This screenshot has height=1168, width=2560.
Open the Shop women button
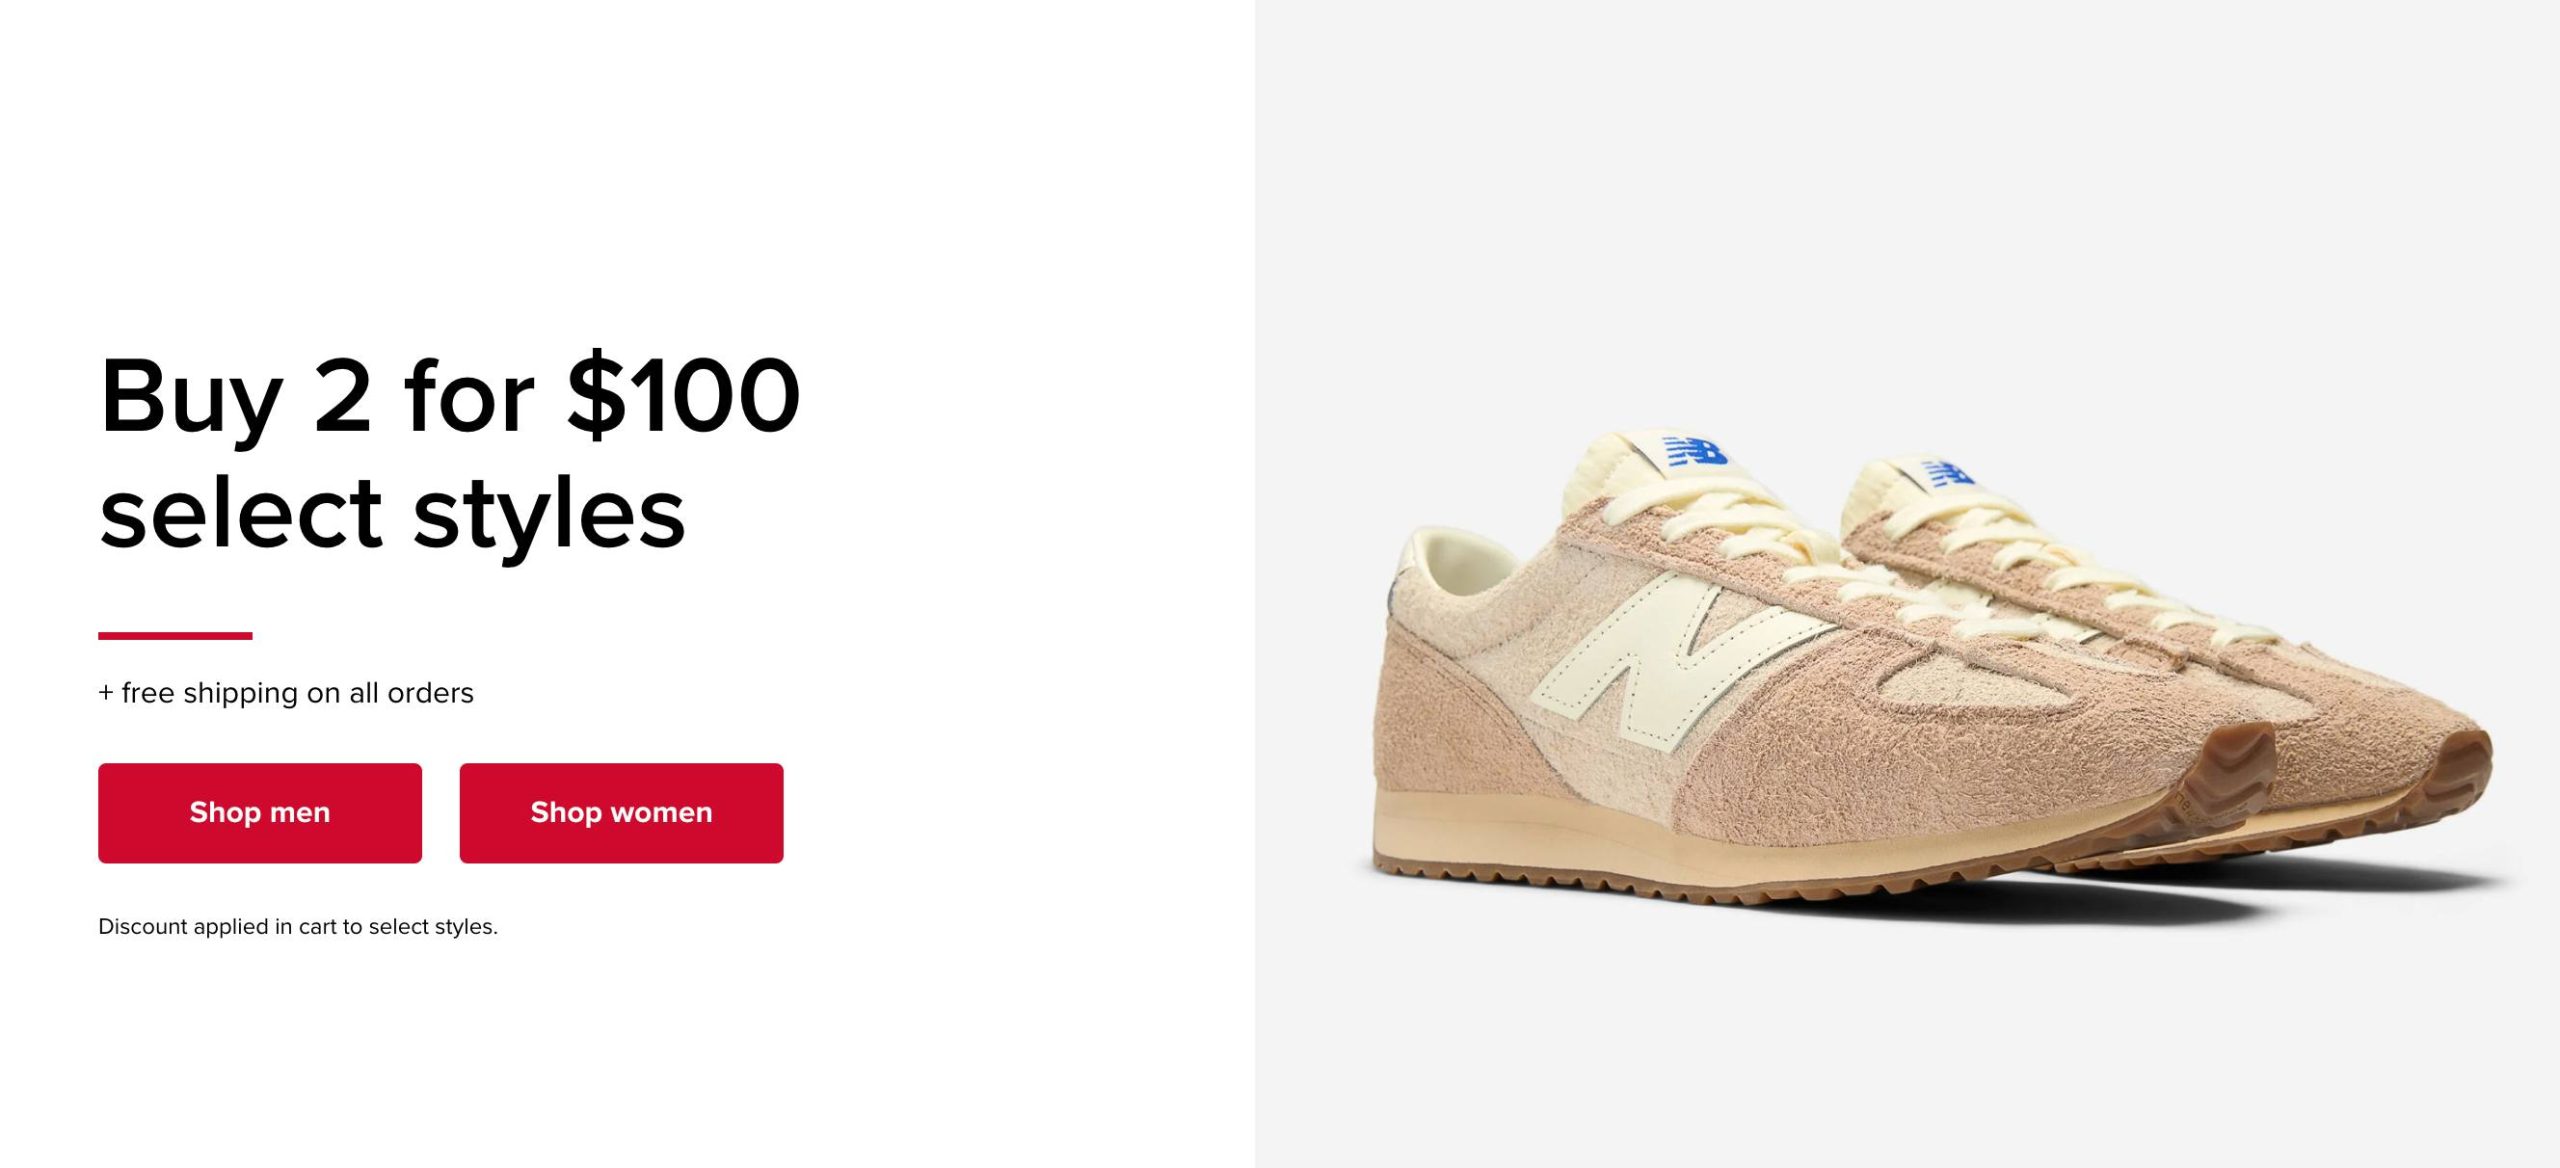621,813
